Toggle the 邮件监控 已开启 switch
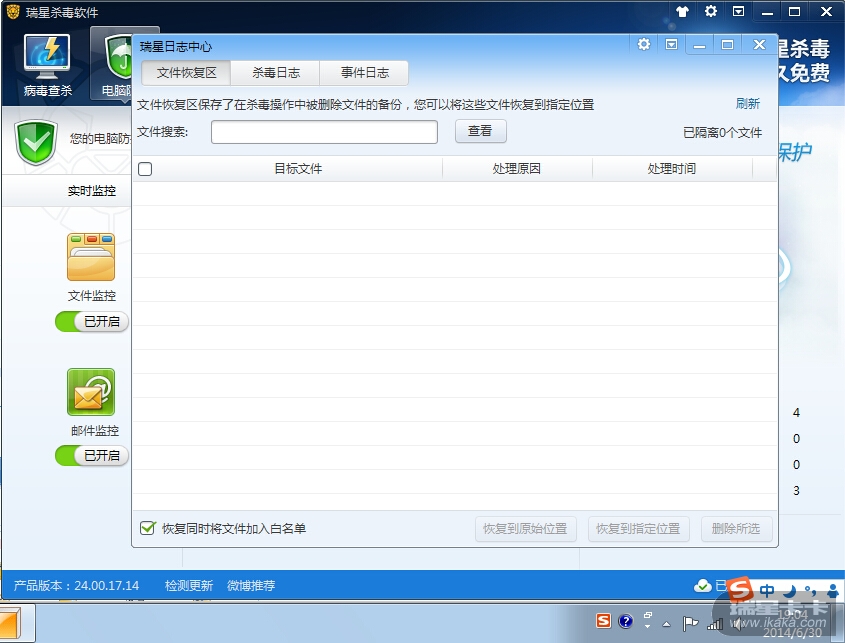This screenshot has height=643, width=845. [x=92, y=456]
